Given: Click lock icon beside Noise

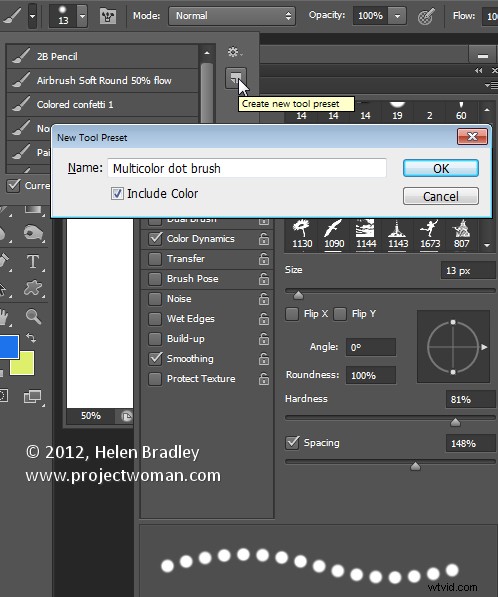Looking at the screenshot, I should [x=264, y=299].
